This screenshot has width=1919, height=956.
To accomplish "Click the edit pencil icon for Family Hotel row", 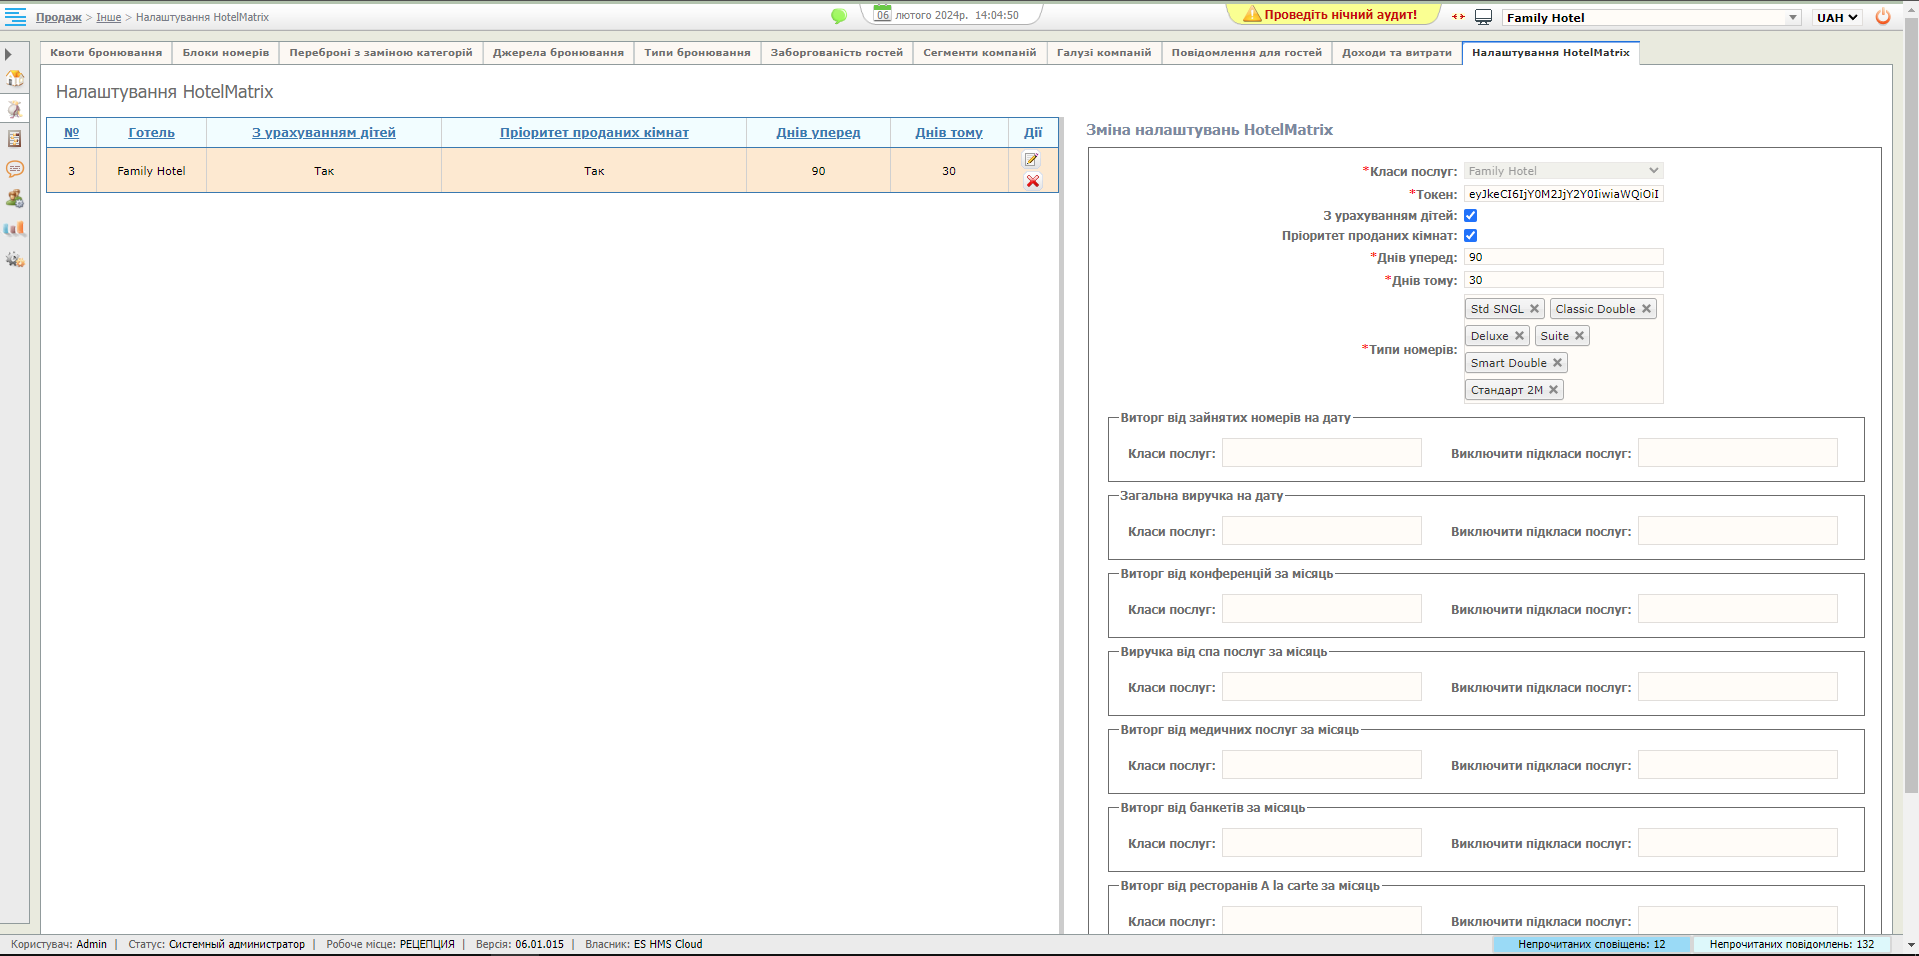I will [1032, 160].
